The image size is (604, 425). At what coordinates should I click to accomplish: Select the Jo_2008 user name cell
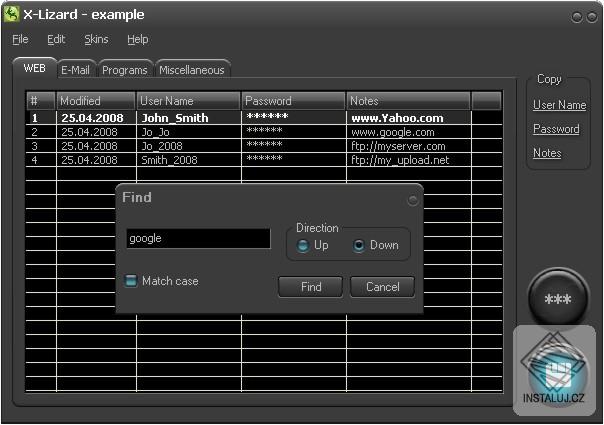click(189, 146)
